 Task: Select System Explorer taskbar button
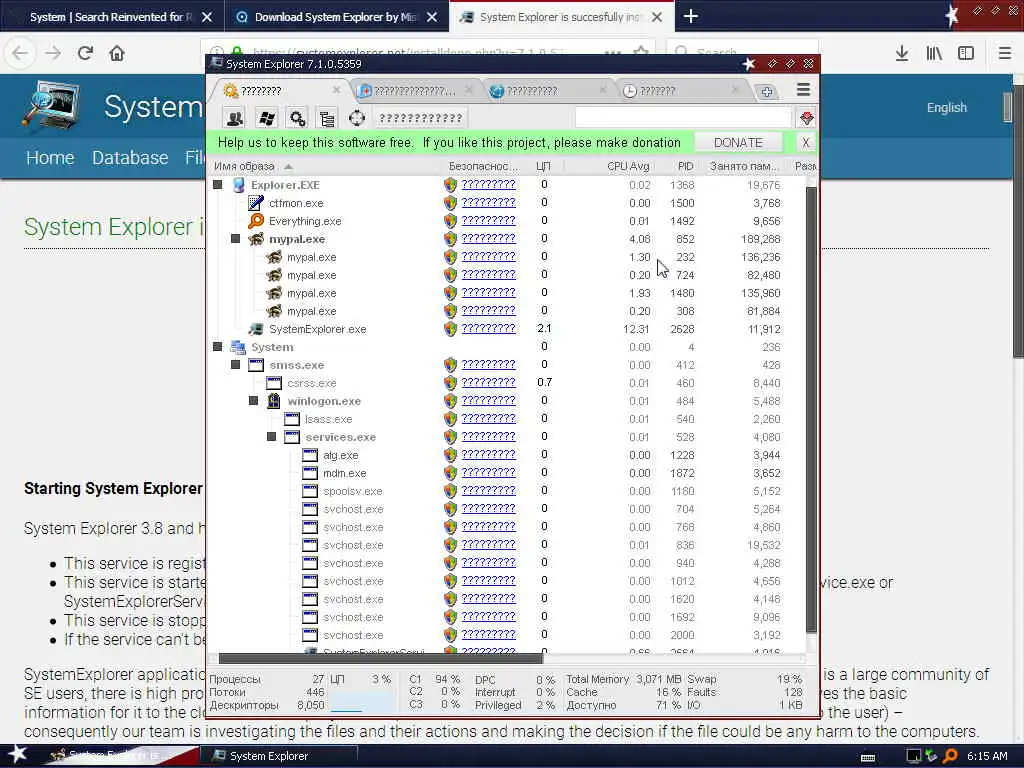pos(278,756)
